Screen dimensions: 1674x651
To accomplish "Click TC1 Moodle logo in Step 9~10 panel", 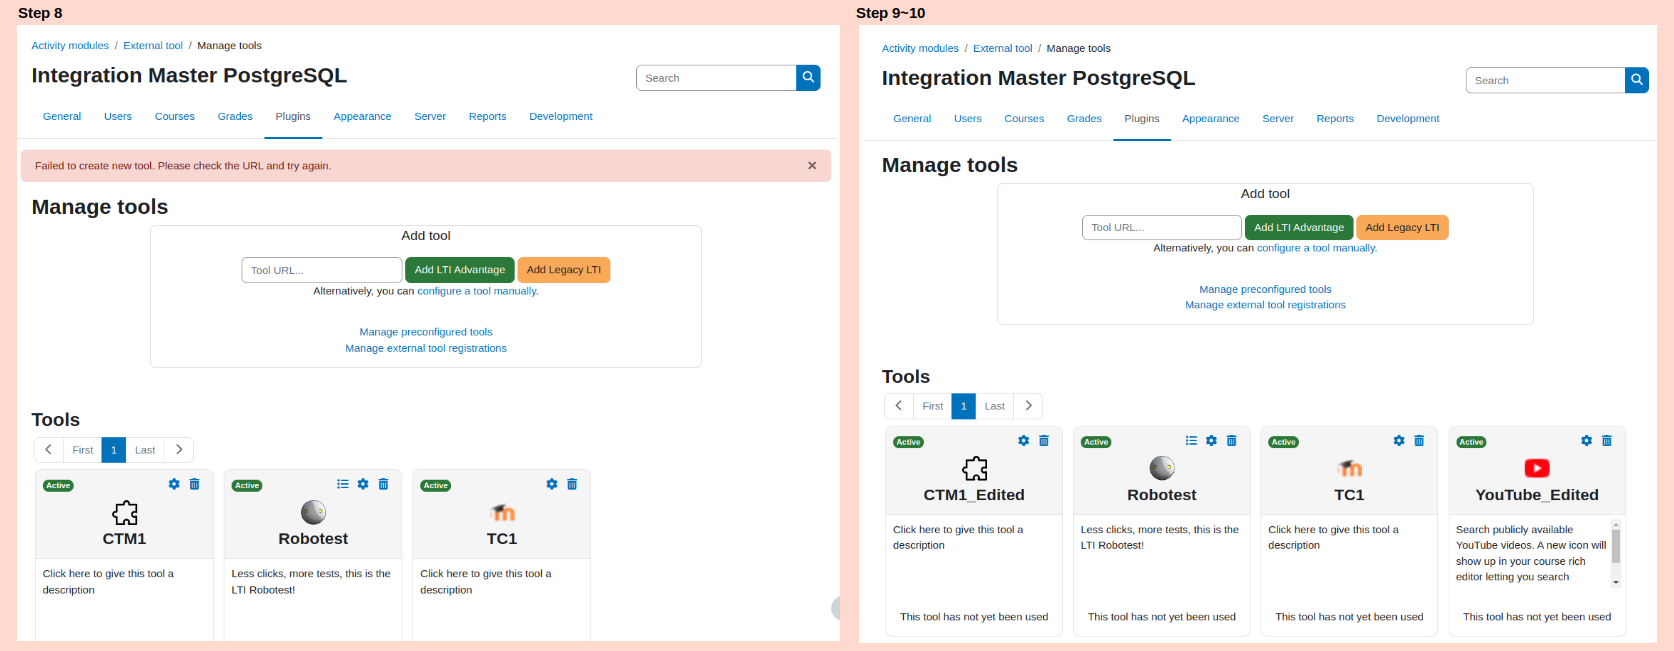I will tap(1350, 468).
